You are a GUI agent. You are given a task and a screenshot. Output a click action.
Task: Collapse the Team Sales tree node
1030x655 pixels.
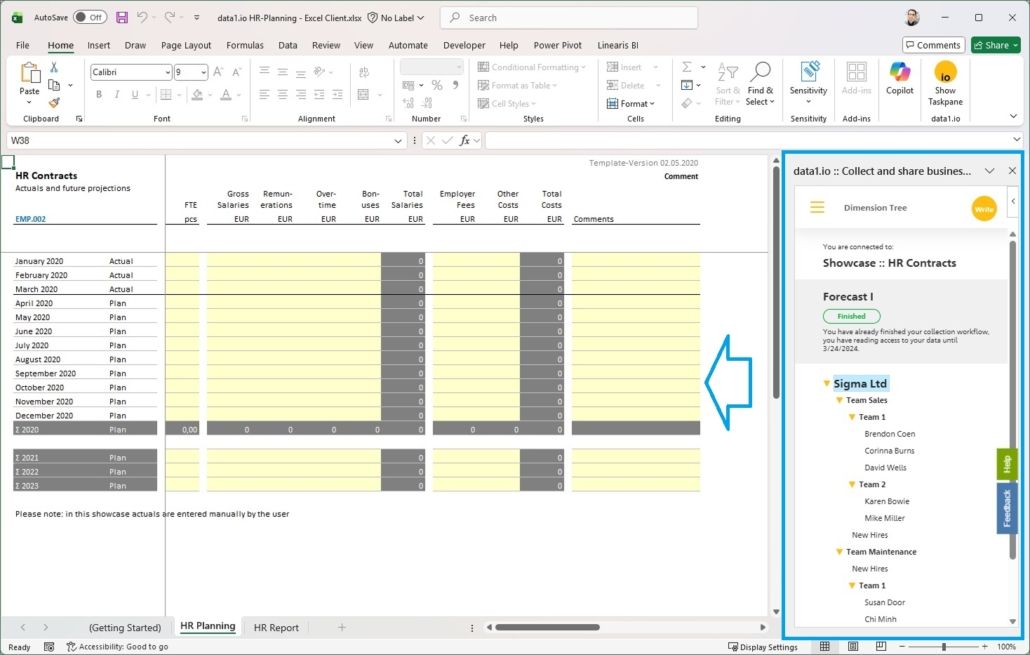point(839,400)
